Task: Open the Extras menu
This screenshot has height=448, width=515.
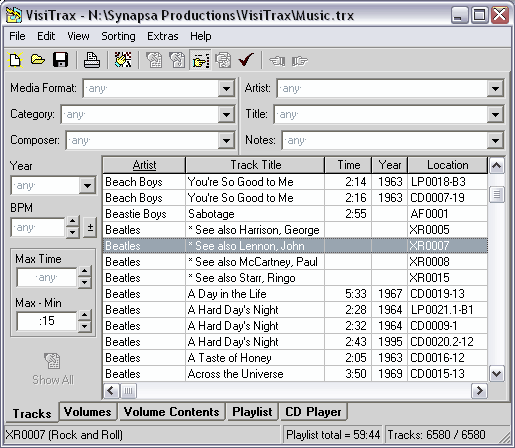Action: pos(163,36)
